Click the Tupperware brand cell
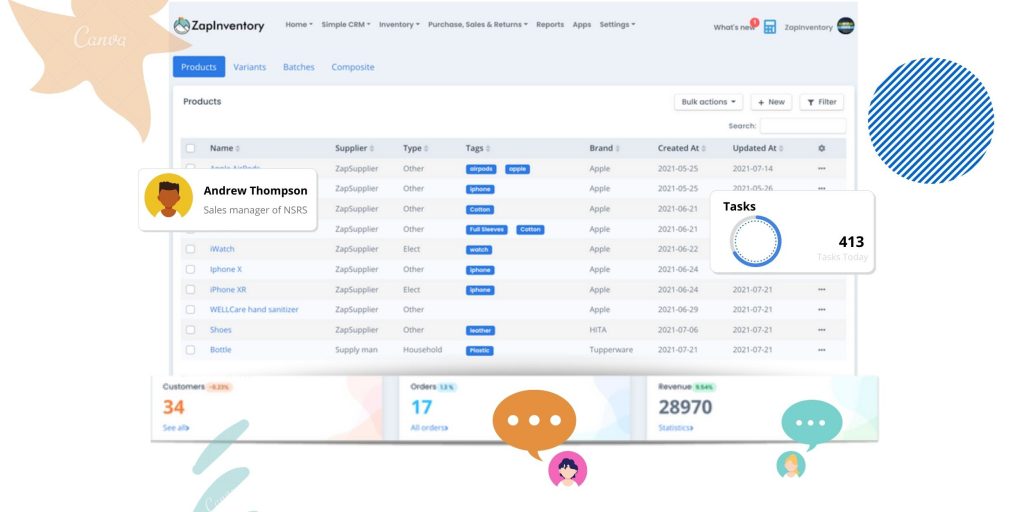This screenshot has width=1024, height=512. (x=611, y=350)
